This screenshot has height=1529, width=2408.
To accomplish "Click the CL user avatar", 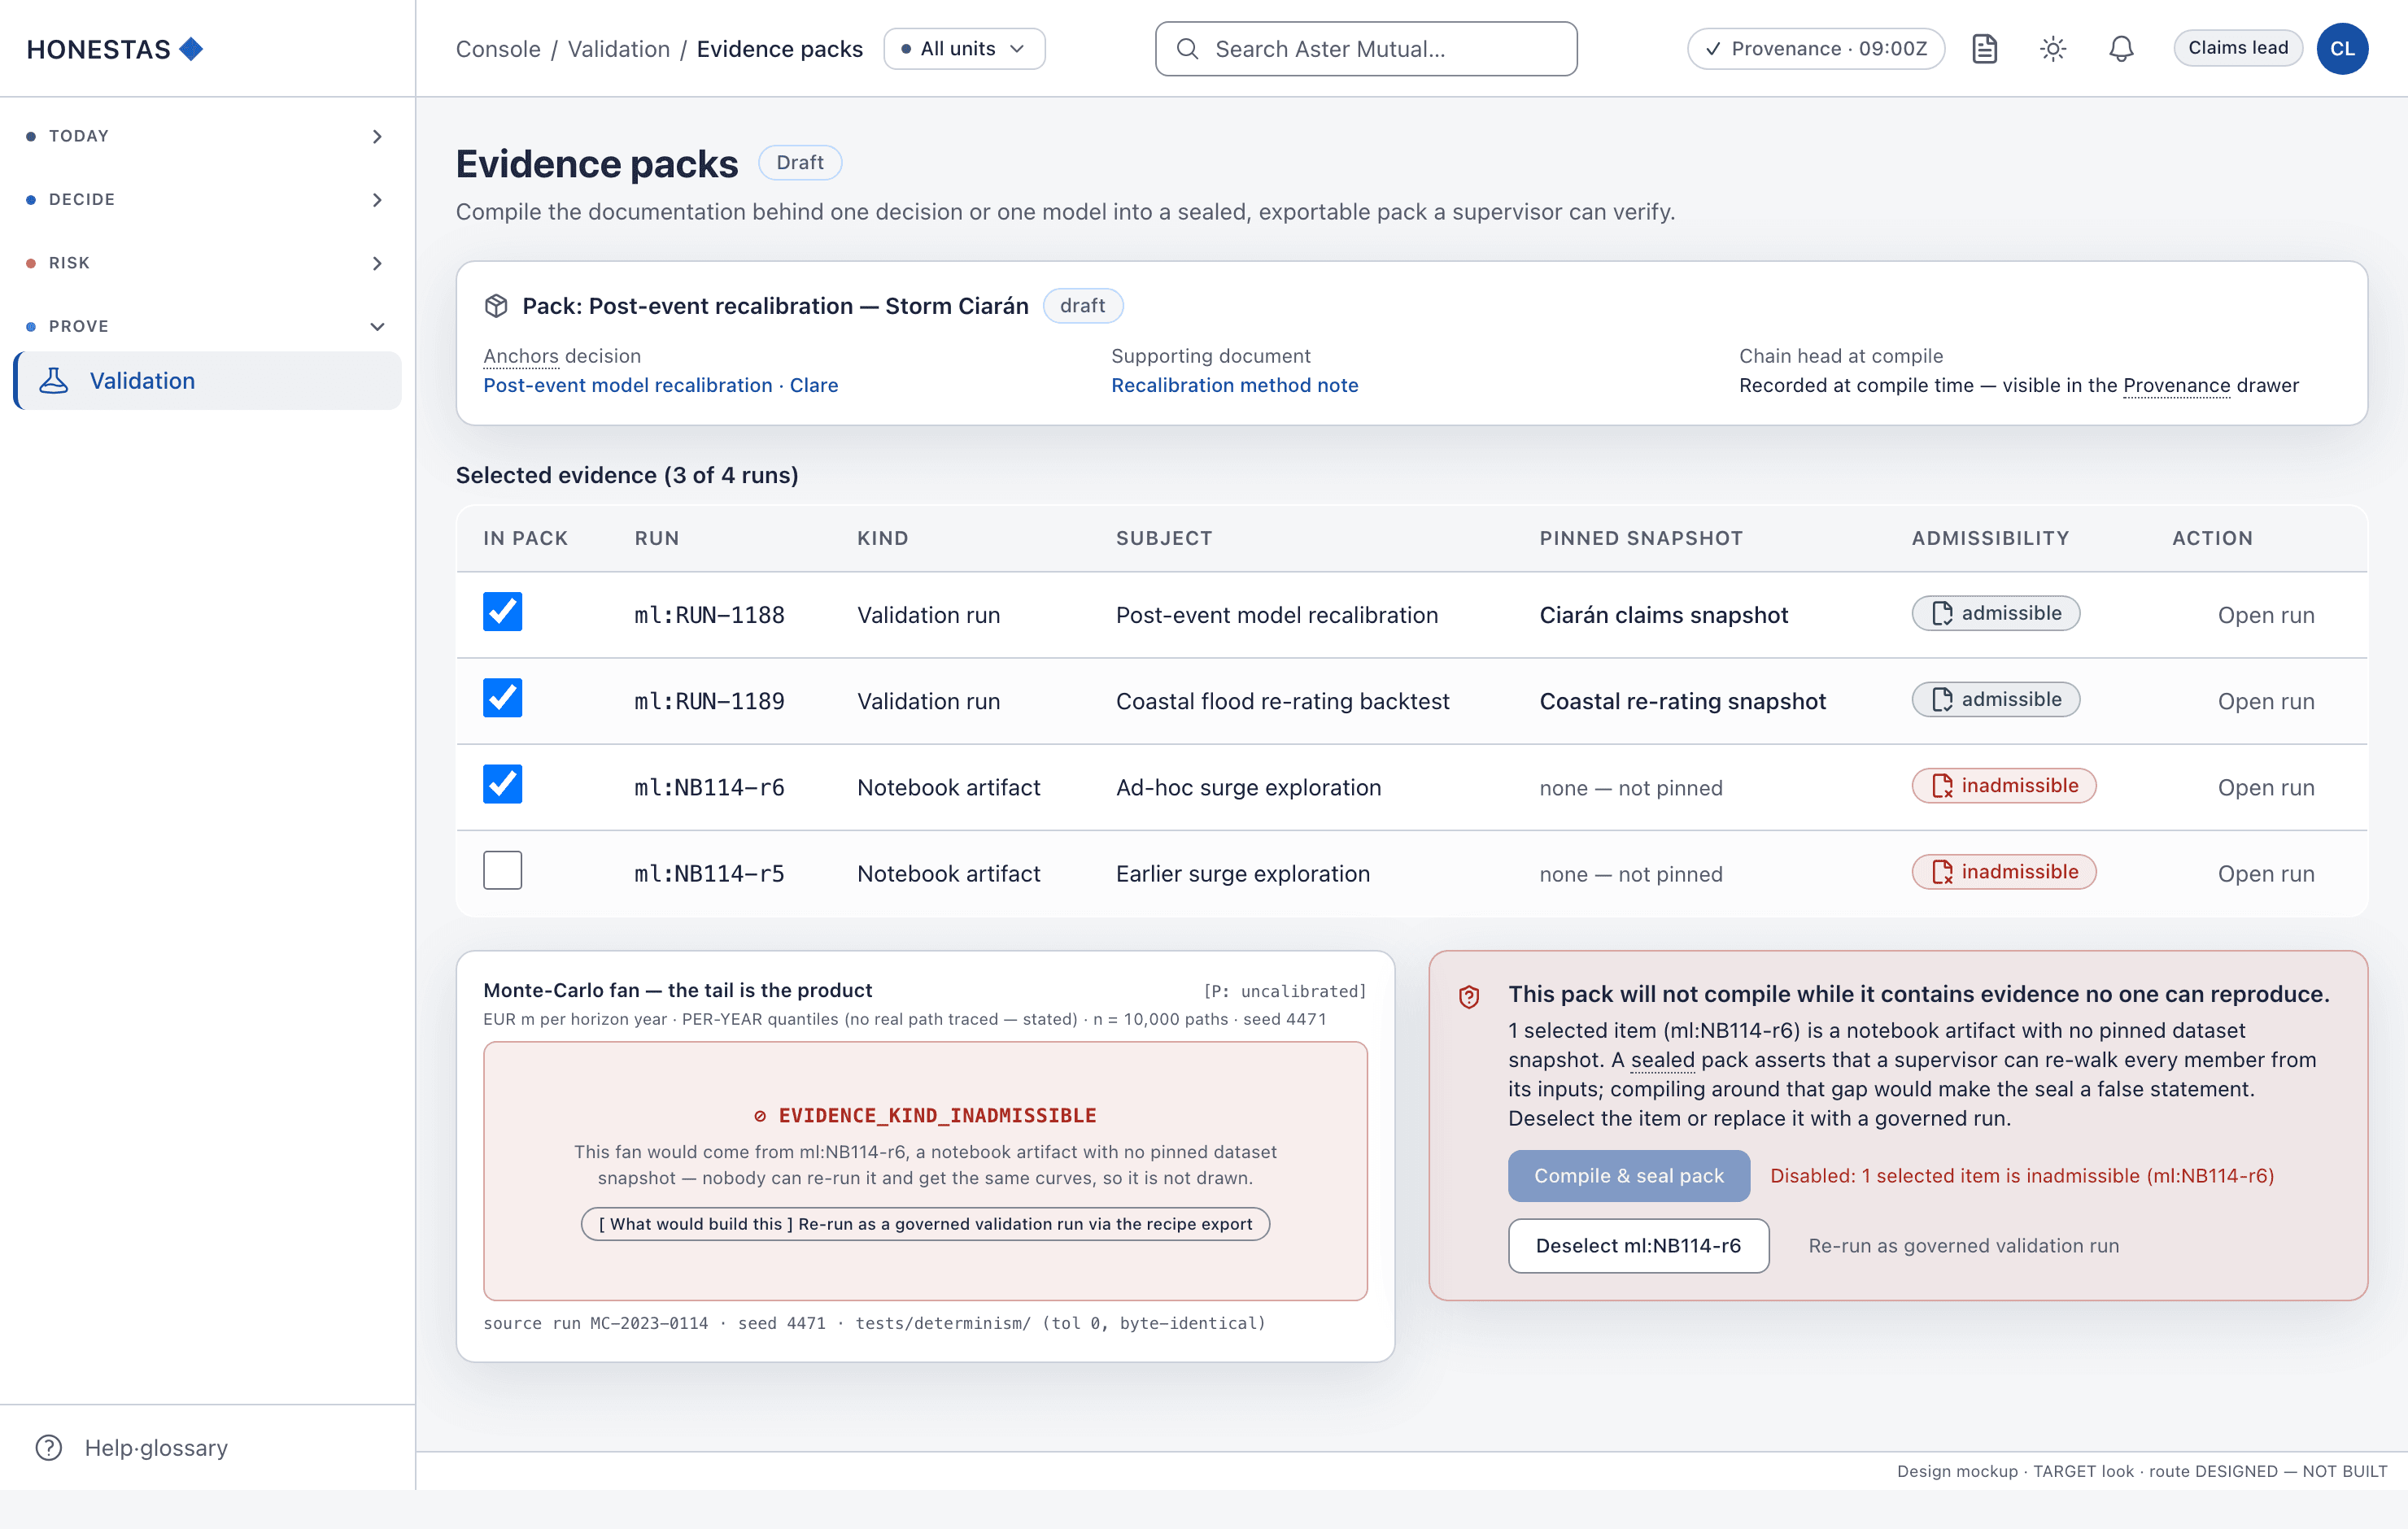I will coord(2342,49).
